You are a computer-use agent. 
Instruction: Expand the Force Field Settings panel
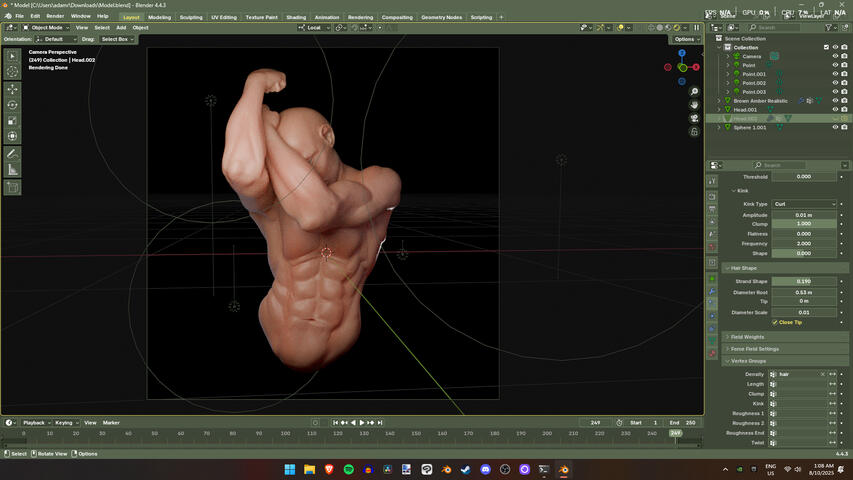pyautogui.click(x=727, y=349)
